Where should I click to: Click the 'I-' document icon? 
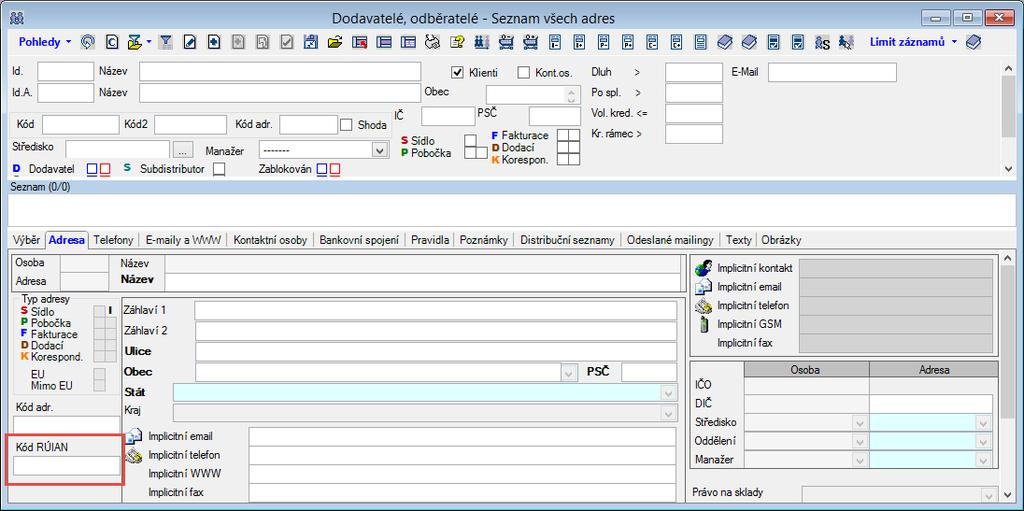tap(555, 42)
